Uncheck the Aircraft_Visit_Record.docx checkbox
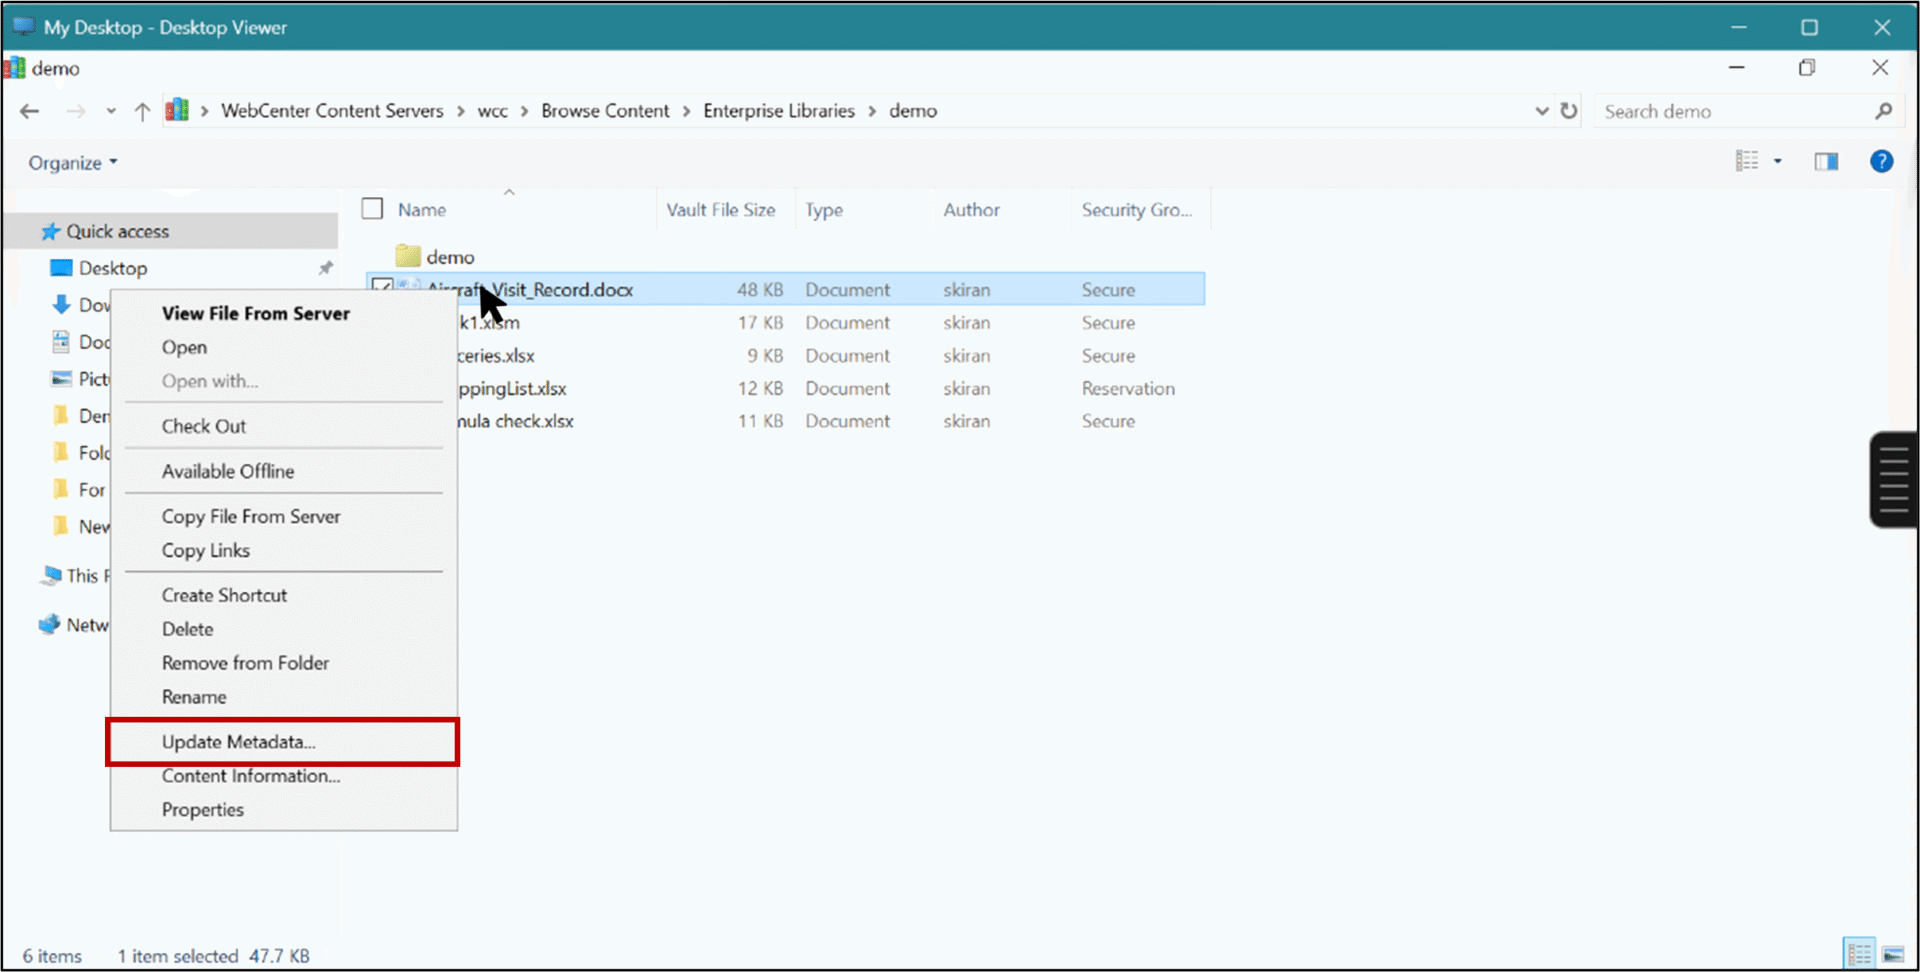This screenshot has width=1920, height=972. coord(382,287)
